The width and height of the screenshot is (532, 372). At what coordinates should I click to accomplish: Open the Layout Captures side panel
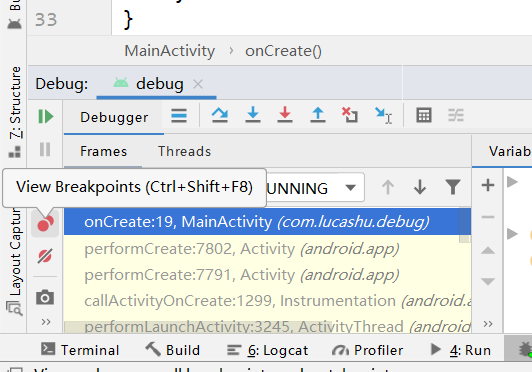tap(15, 261)
